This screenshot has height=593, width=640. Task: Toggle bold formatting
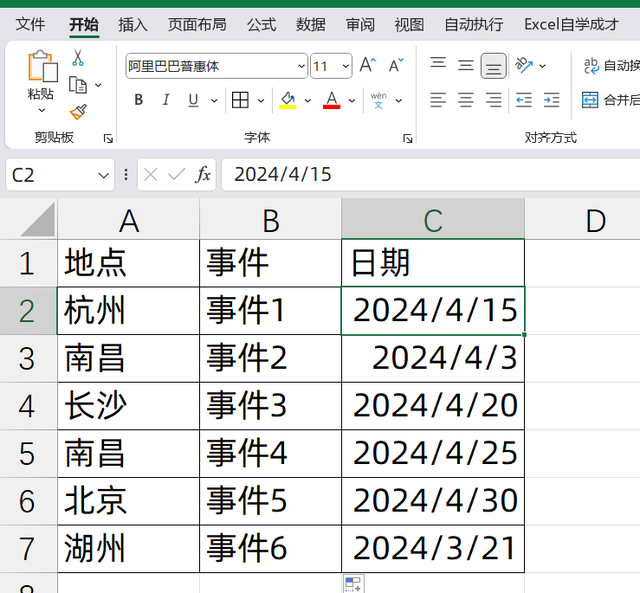139,100
